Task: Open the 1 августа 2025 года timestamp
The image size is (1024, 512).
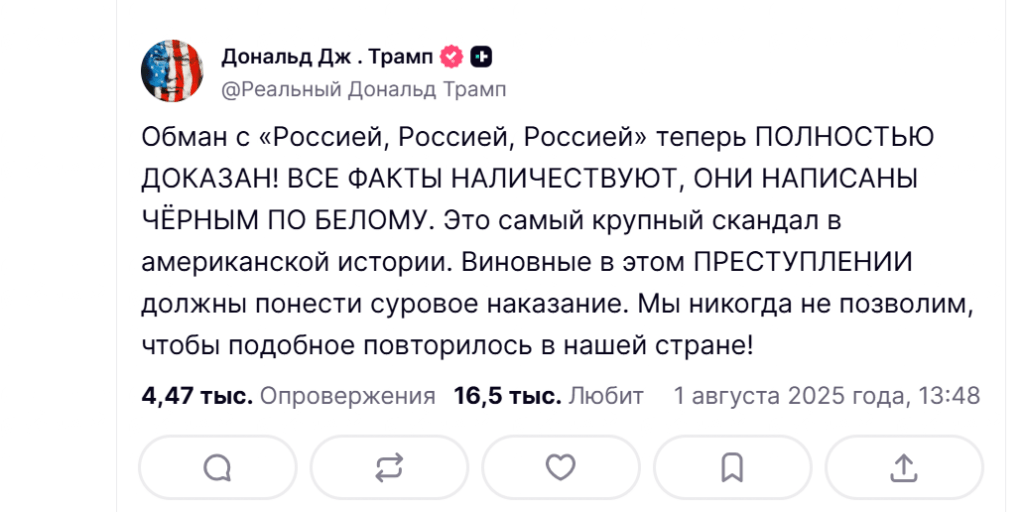Action: 792,396
